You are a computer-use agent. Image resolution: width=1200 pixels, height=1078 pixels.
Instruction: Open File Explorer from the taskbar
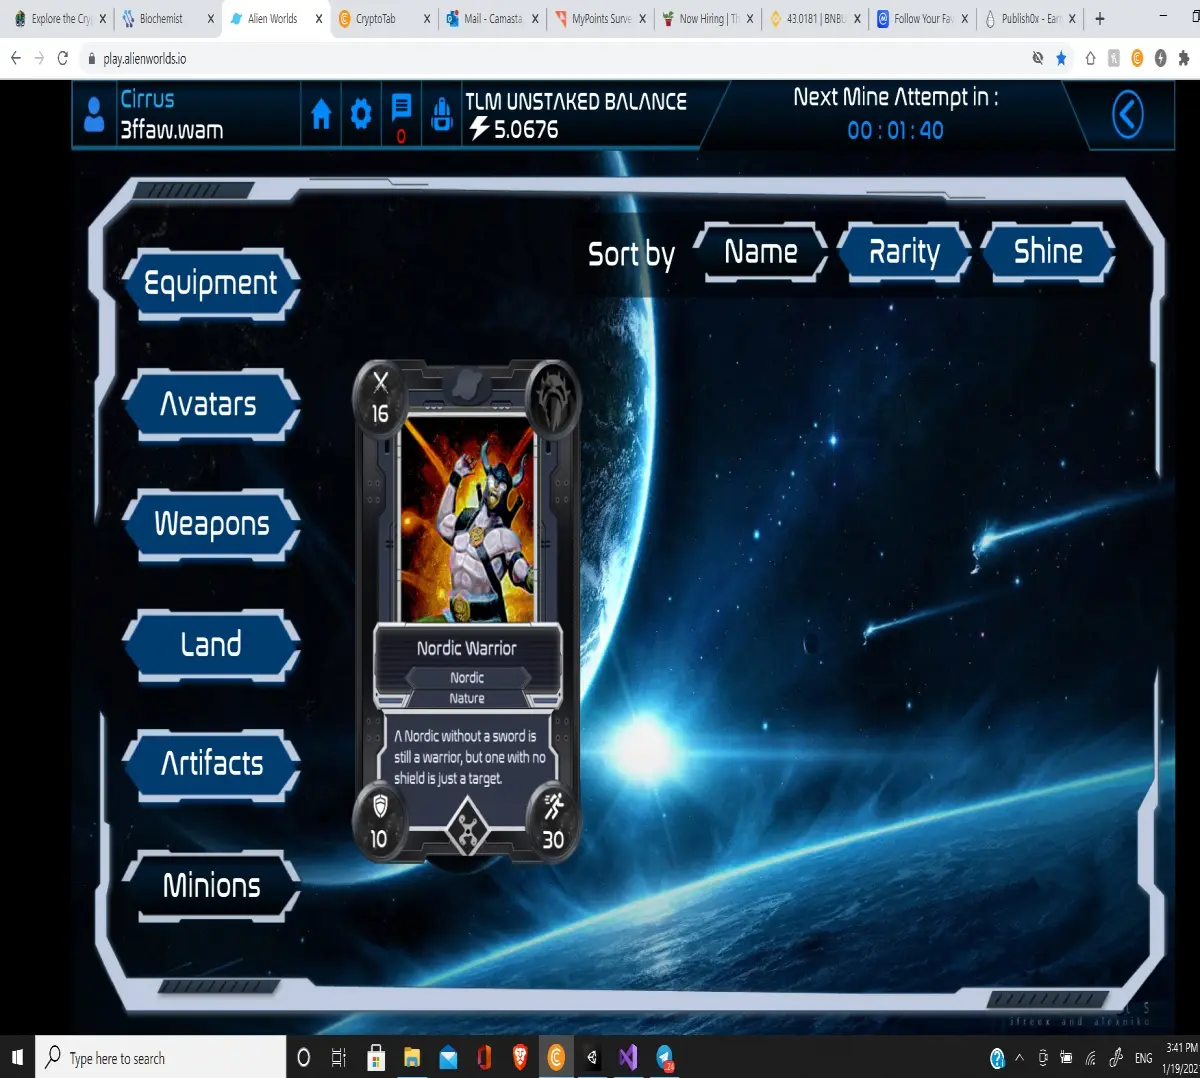pyautogui.click(x=412, y=1057)
